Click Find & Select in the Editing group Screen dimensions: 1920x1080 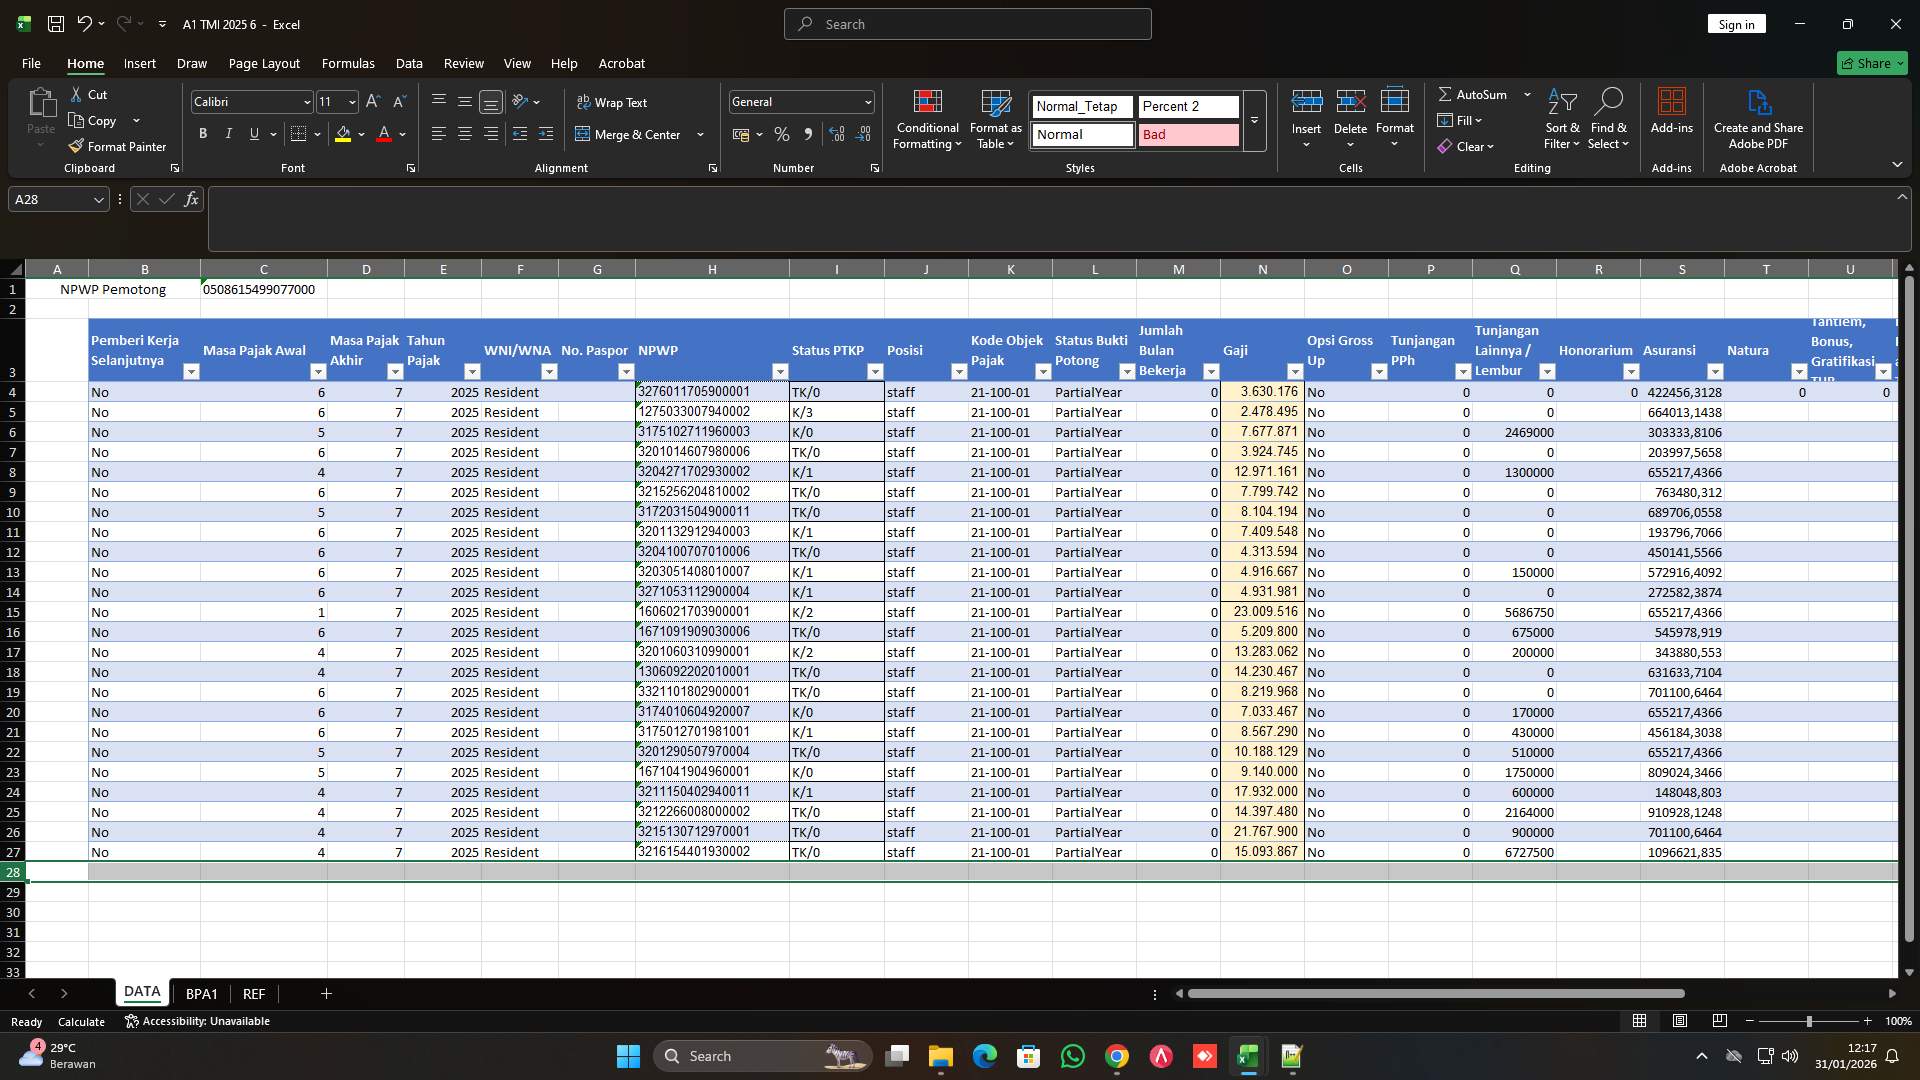tap(1609, 118)
